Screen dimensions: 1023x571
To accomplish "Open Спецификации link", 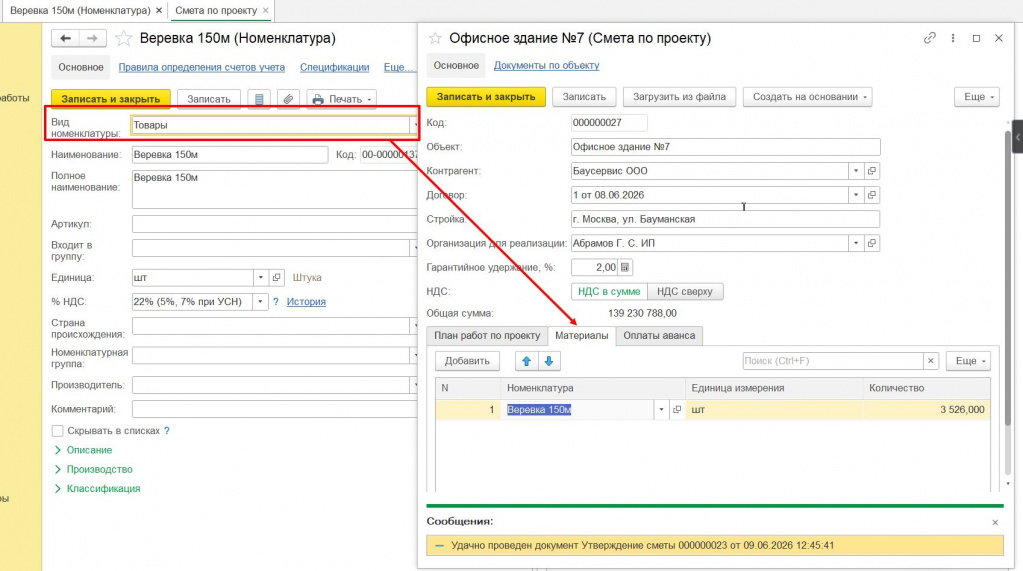I will (334, 67).
